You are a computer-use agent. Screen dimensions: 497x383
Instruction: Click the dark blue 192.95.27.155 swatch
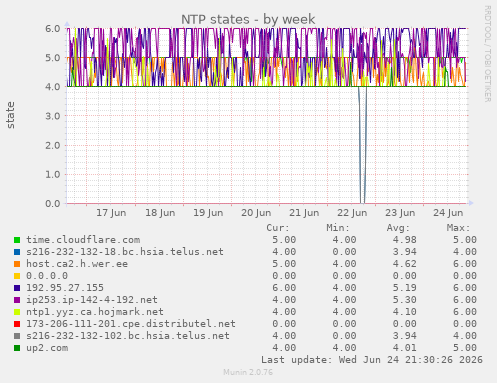coord(17,288)
